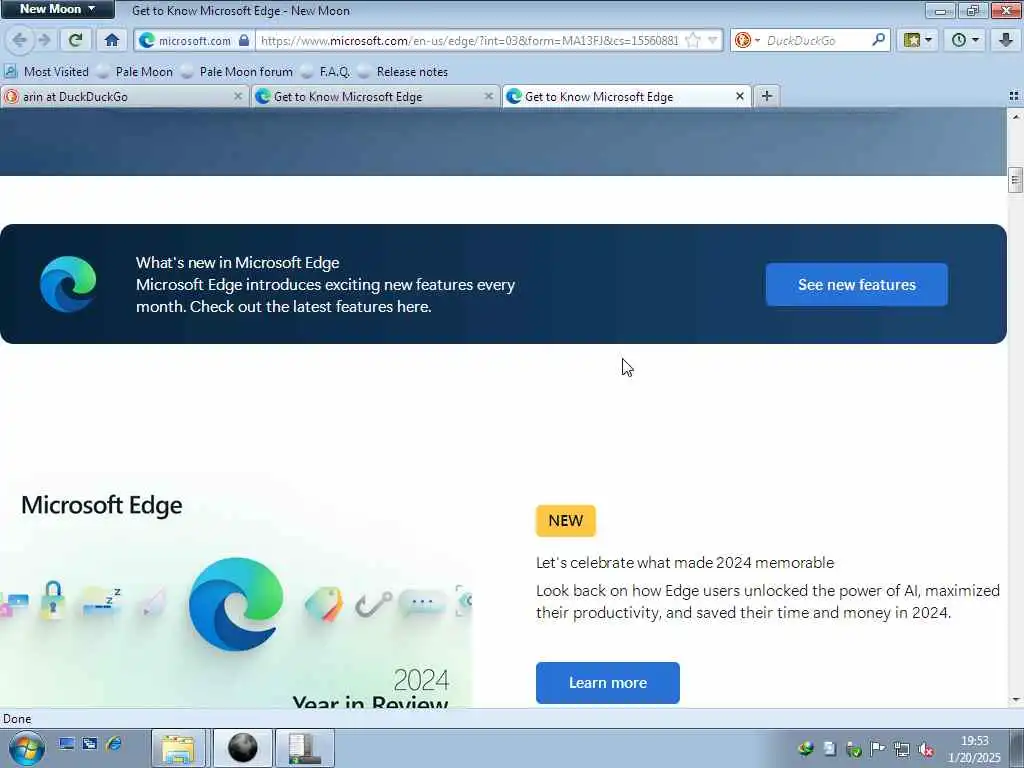Image resolution: width=1024 pixels, height=768 pixels.
Task: Click the scrollbar down arrow
Action: coord(1015,700)
